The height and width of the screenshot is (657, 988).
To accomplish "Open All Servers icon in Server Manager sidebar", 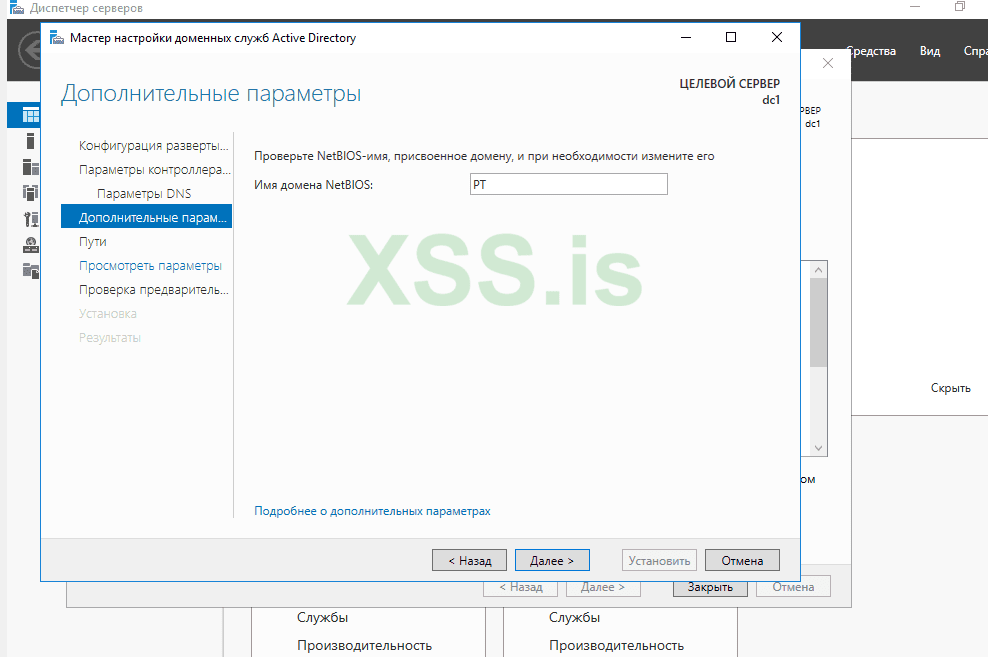I will pos(30,167).
